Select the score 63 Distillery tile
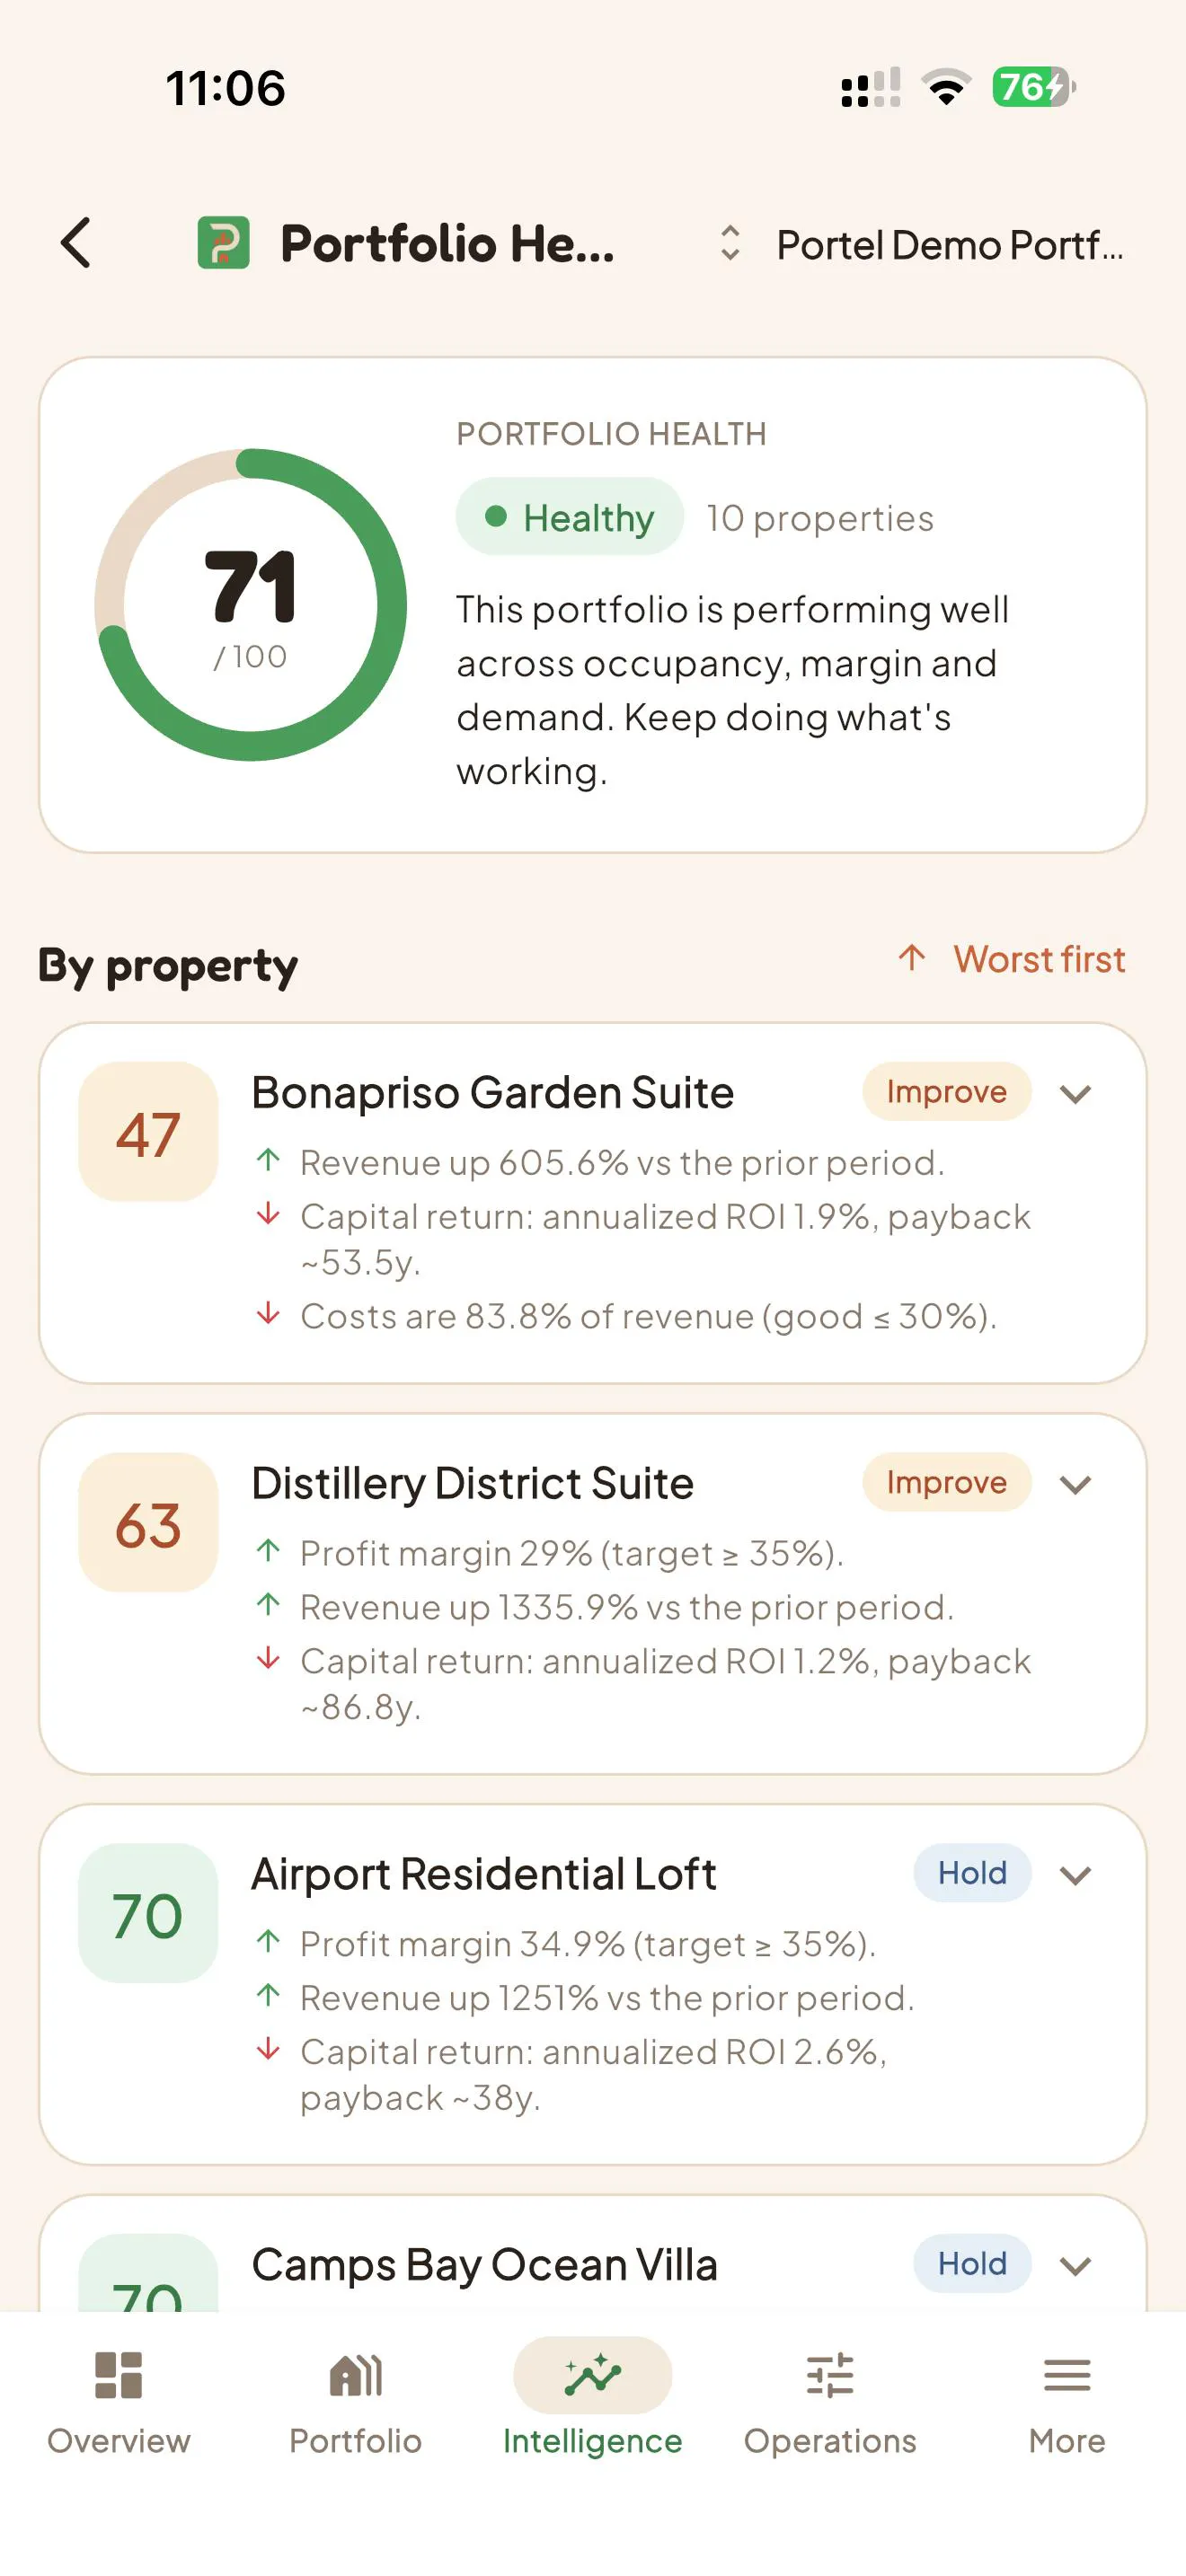Viewport: 1186px width, 2576px height. pos(148,1523)
